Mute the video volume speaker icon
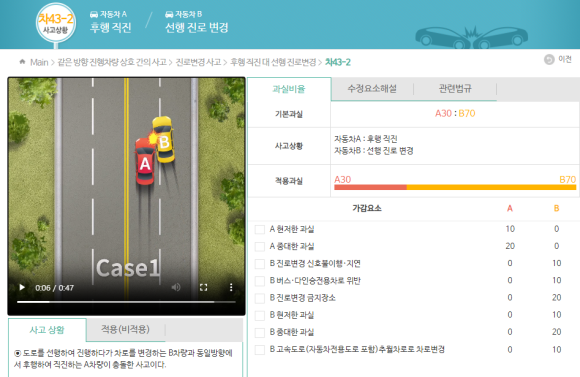This screenshot has height=377, width=580. 176,287
